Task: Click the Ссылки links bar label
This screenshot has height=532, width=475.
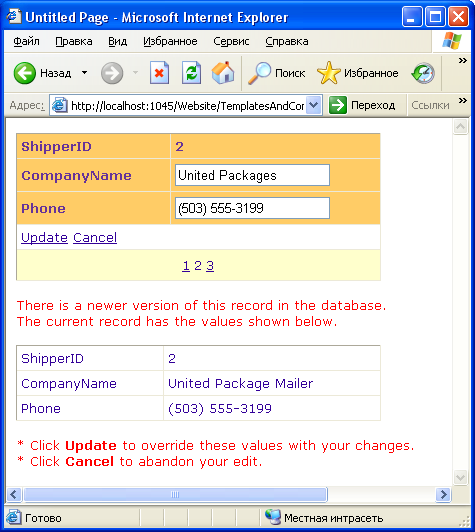Action: point(430,105)
